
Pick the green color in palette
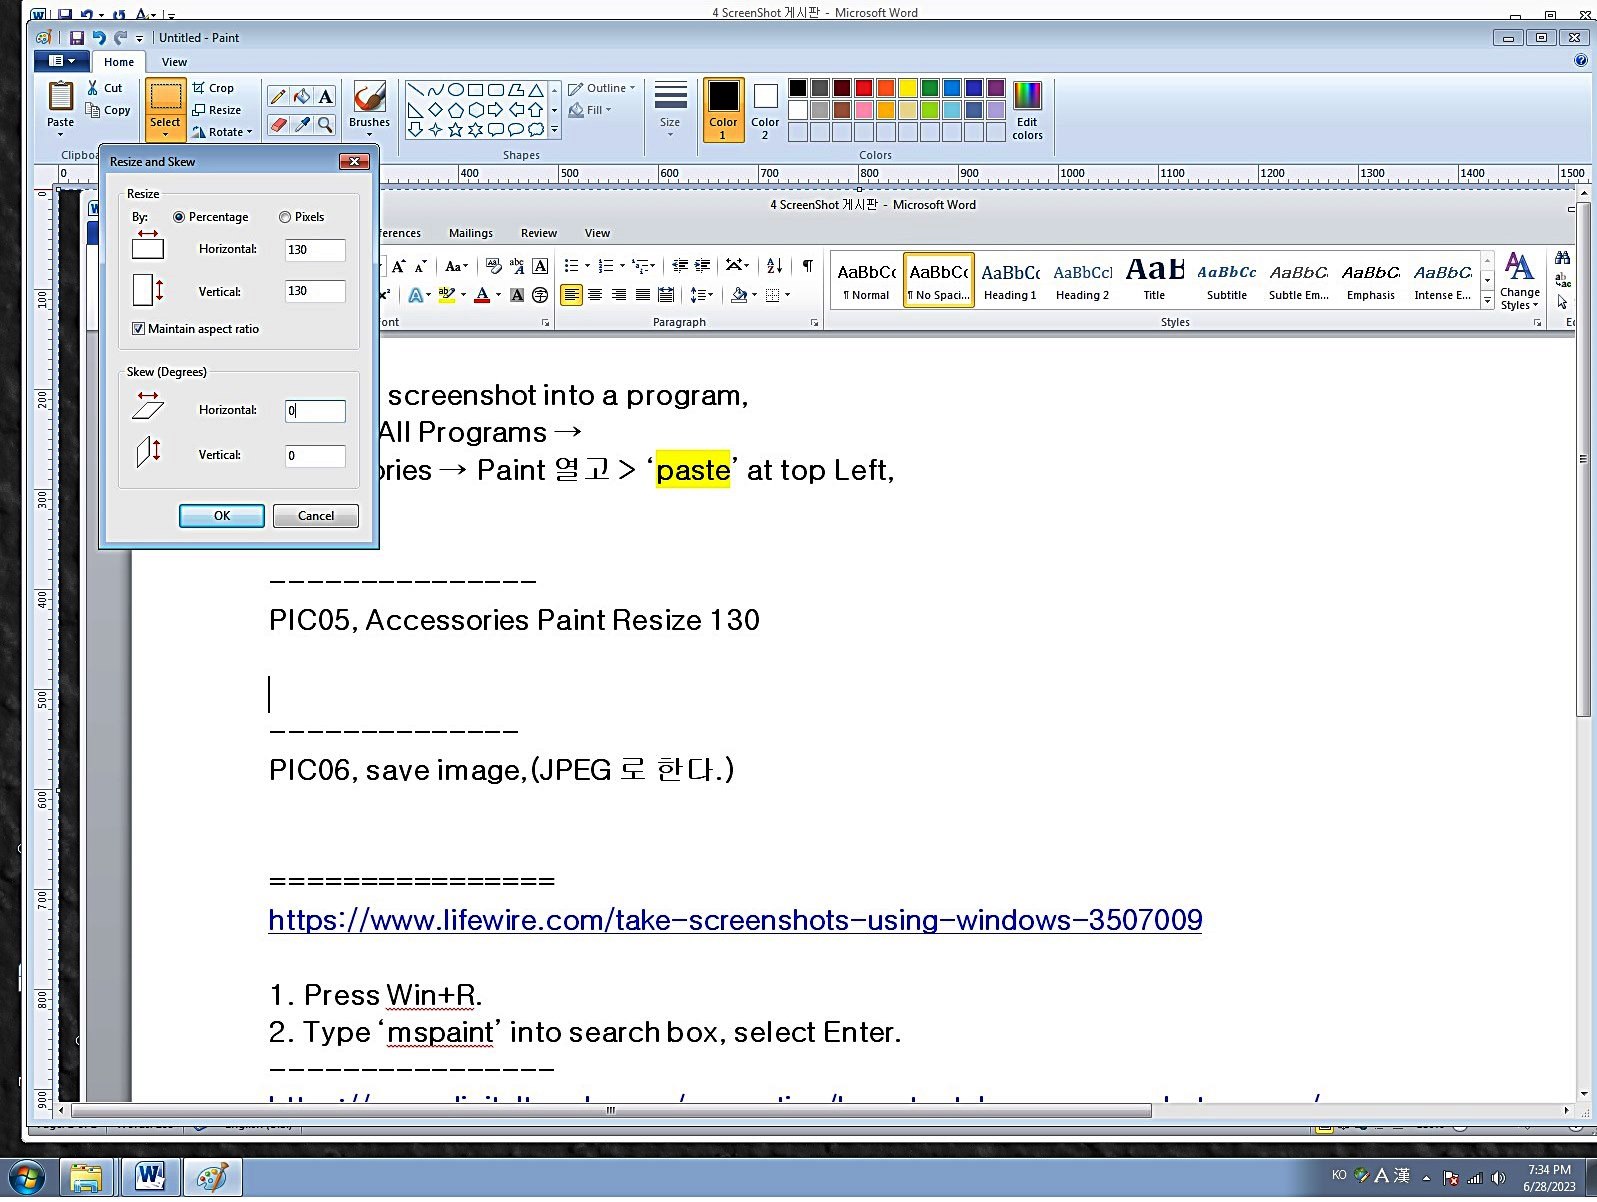click(x=930, y=88)
